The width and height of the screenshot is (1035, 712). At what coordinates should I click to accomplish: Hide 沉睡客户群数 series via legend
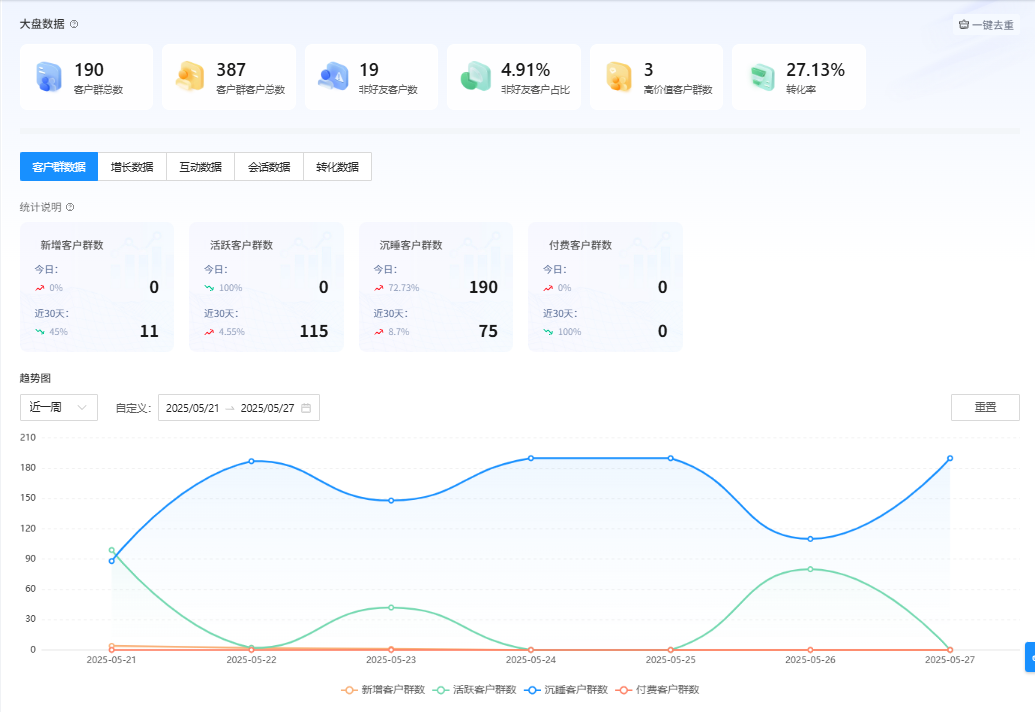pyautogui.click(x=565, y=690)
